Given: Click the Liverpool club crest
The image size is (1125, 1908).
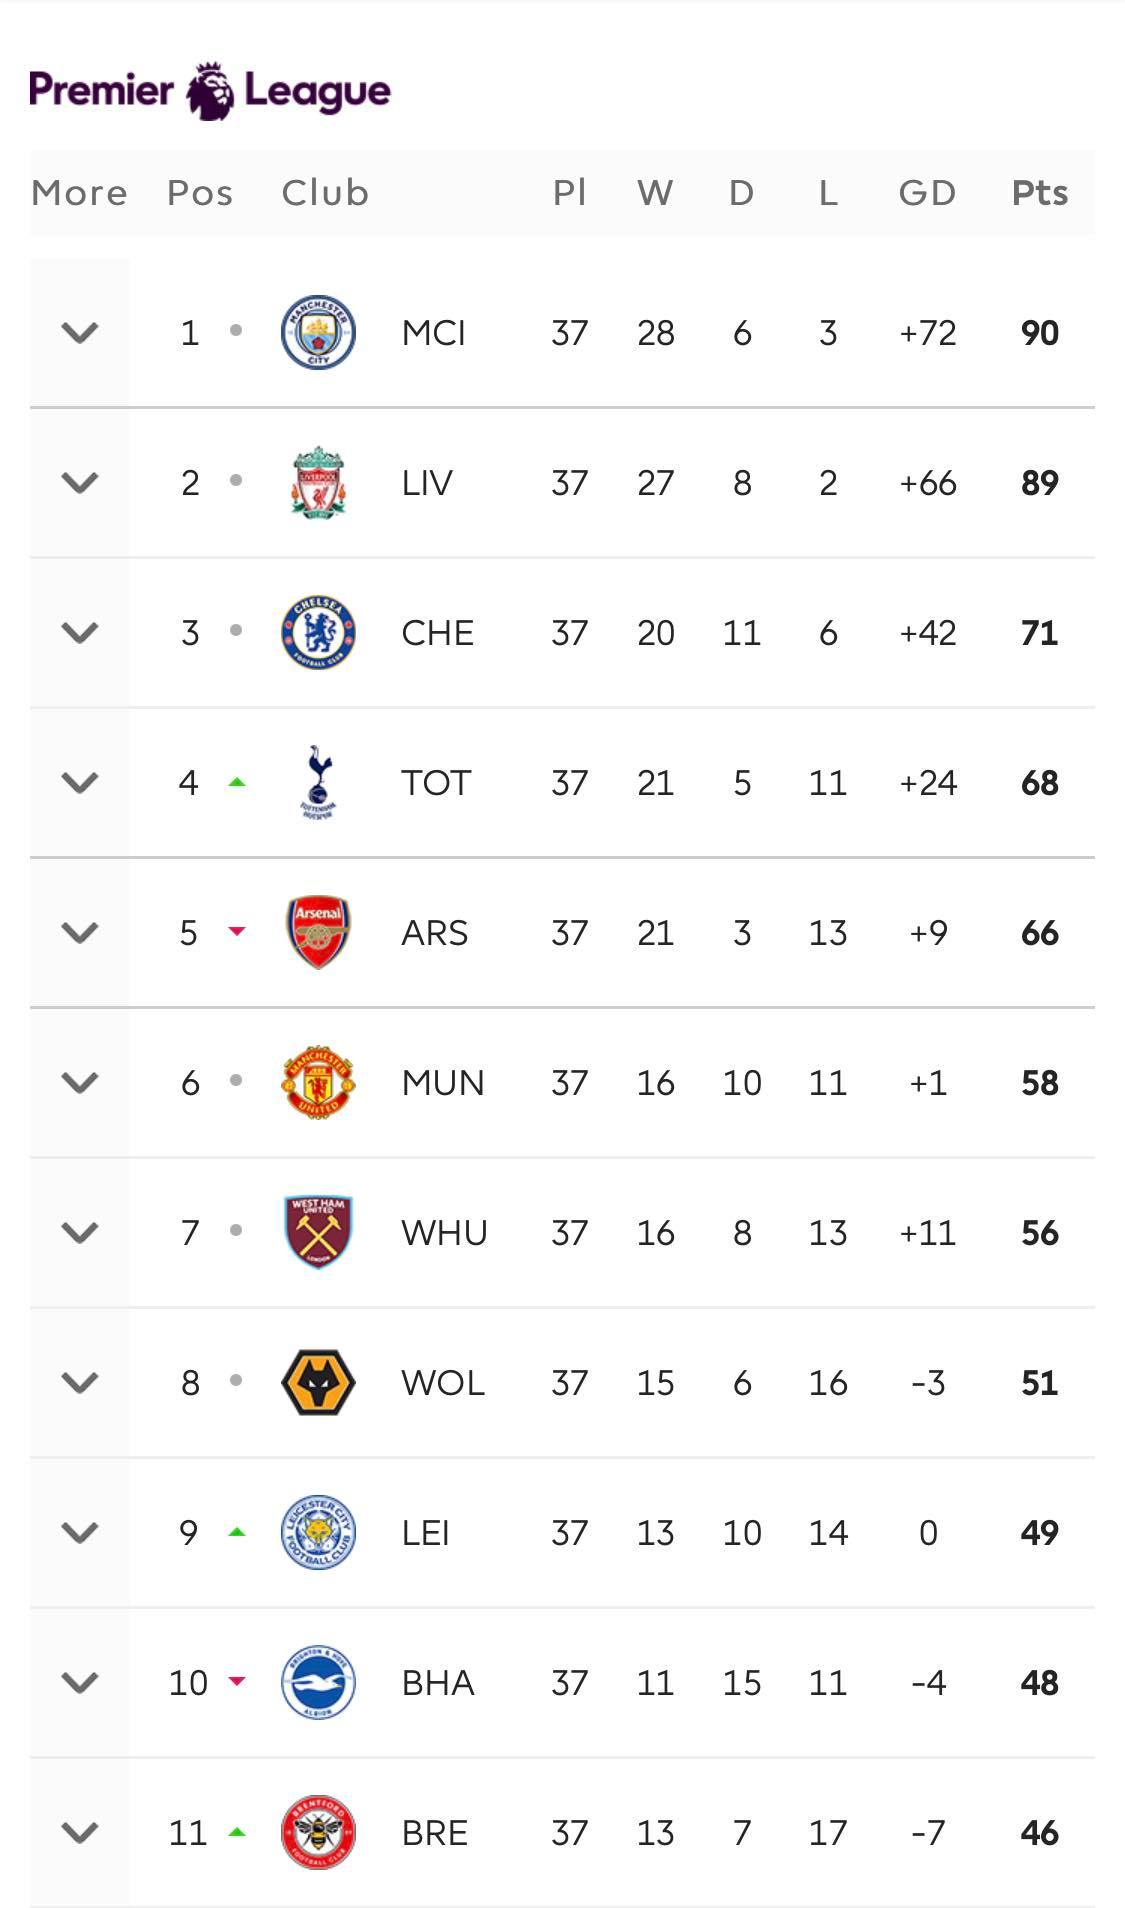Looking at the screenshot, I should (x=318, y=482).
